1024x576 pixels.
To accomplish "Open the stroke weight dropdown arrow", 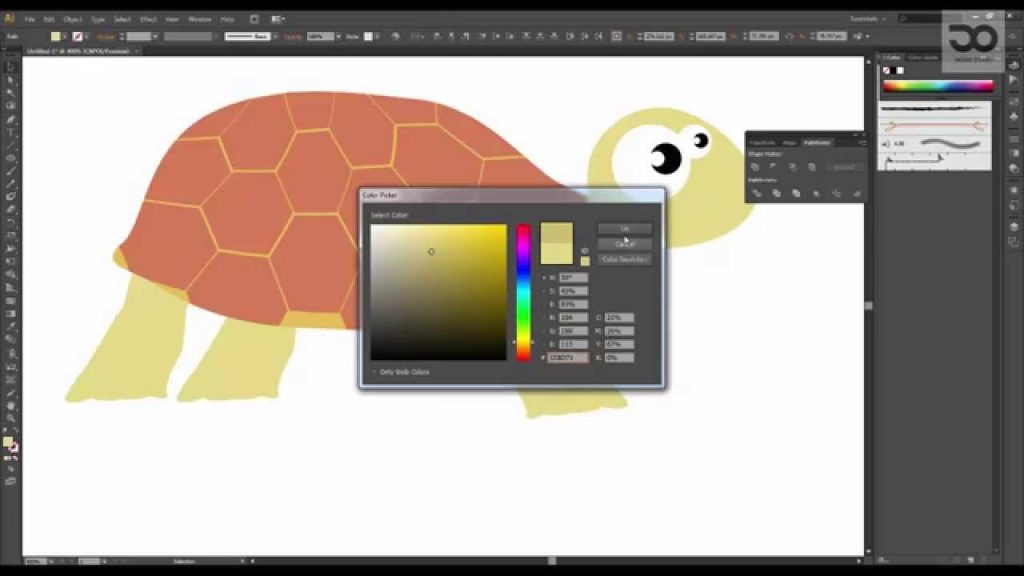I will [x=155, y=37].
